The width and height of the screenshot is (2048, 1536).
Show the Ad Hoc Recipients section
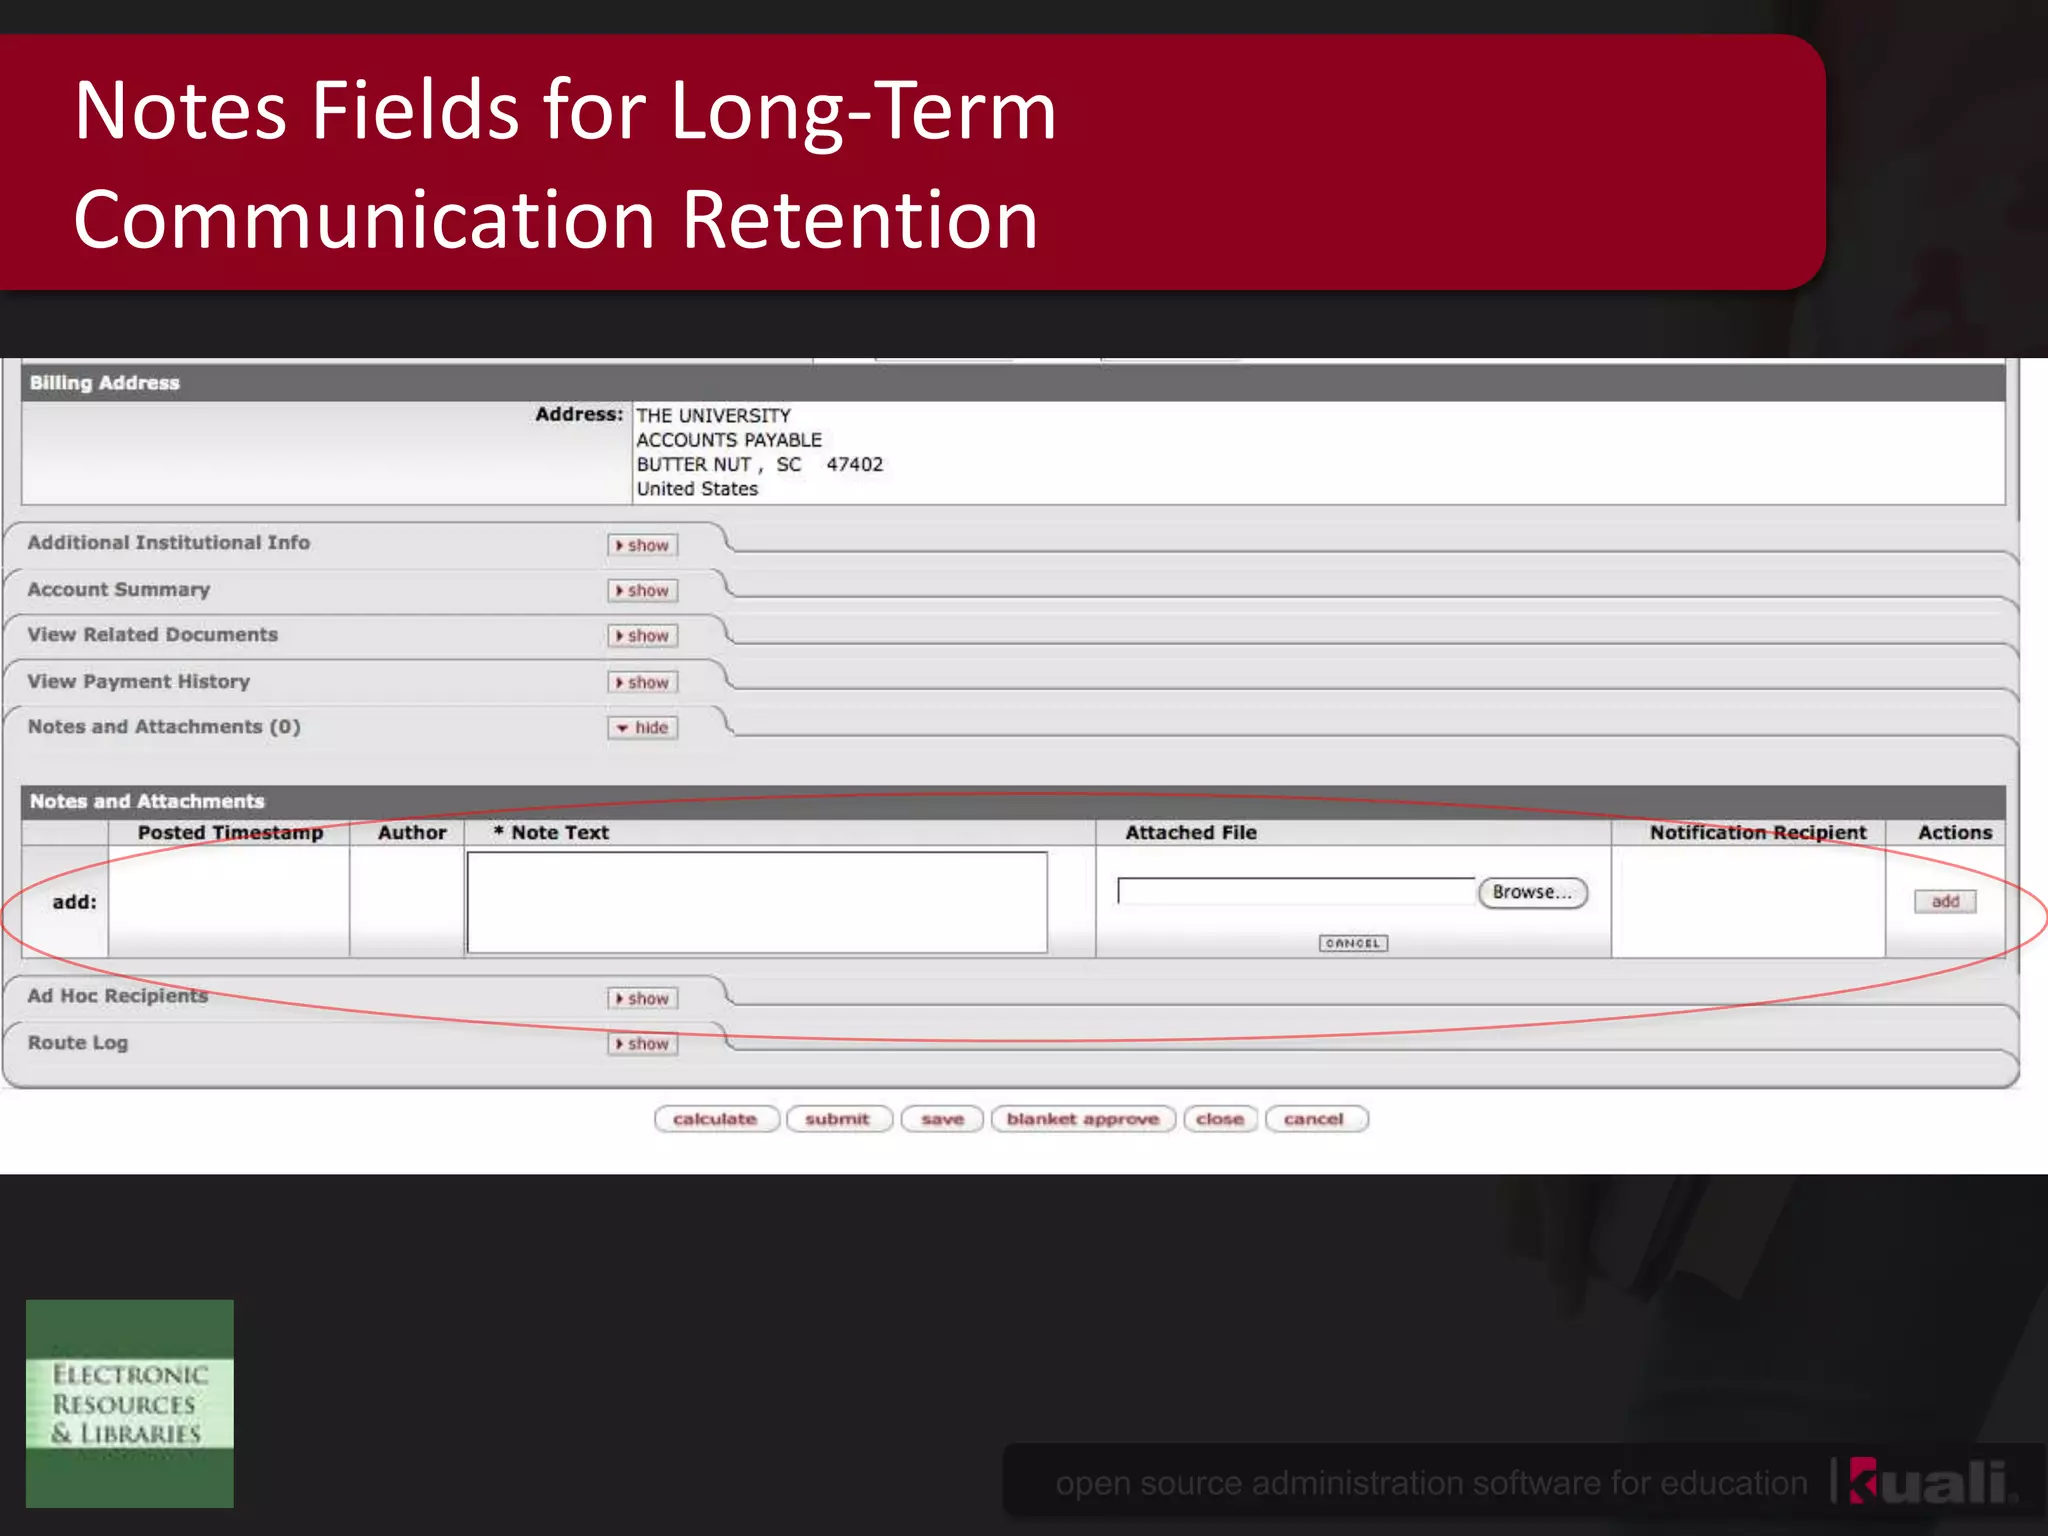point(642,999)
